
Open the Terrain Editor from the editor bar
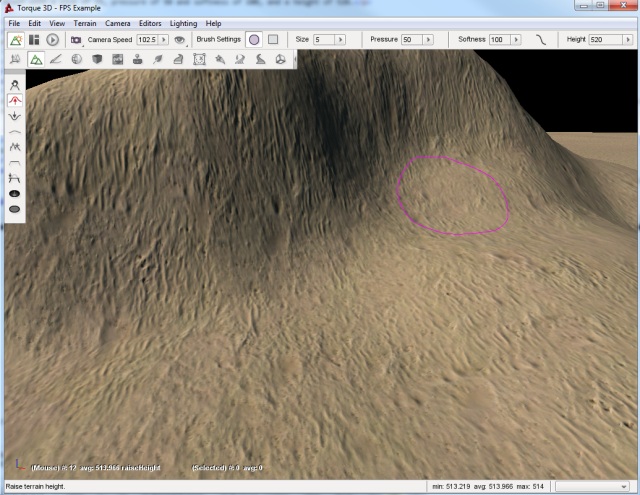pyautogui.click(x=36, y=59)
